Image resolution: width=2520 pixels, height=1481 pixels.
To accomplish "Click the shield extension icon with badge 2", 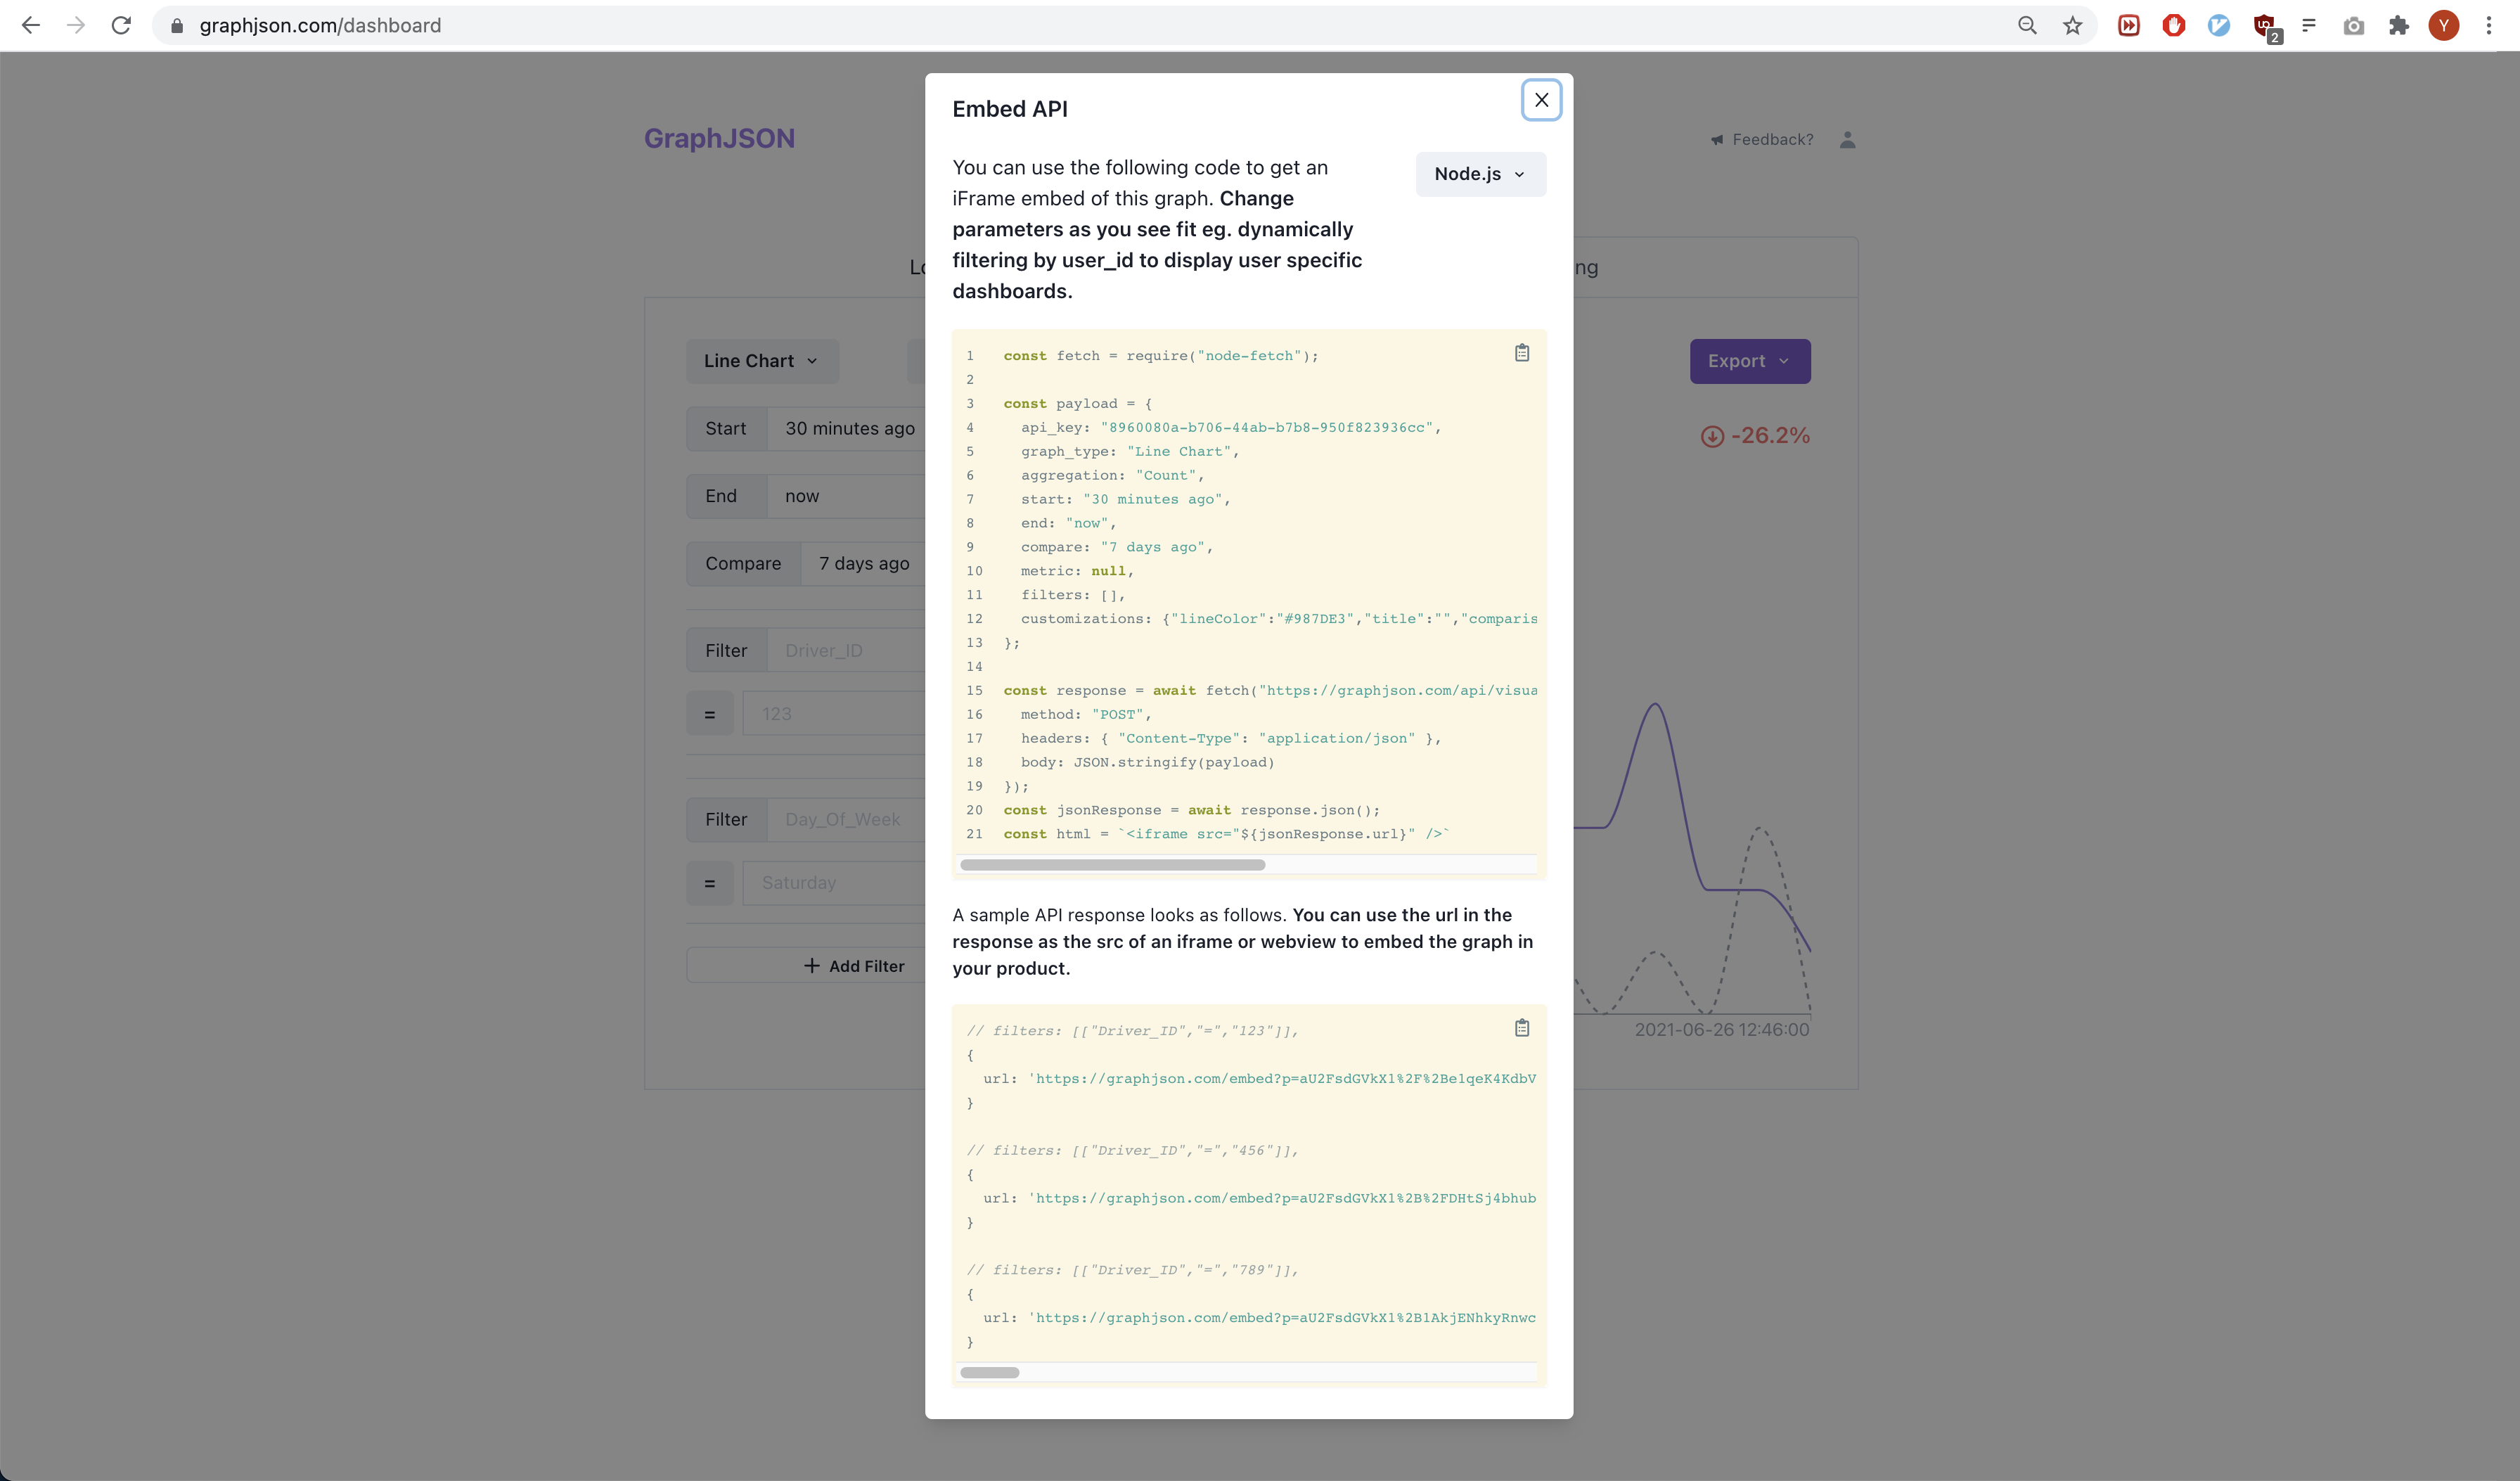I will [2266, 27].
